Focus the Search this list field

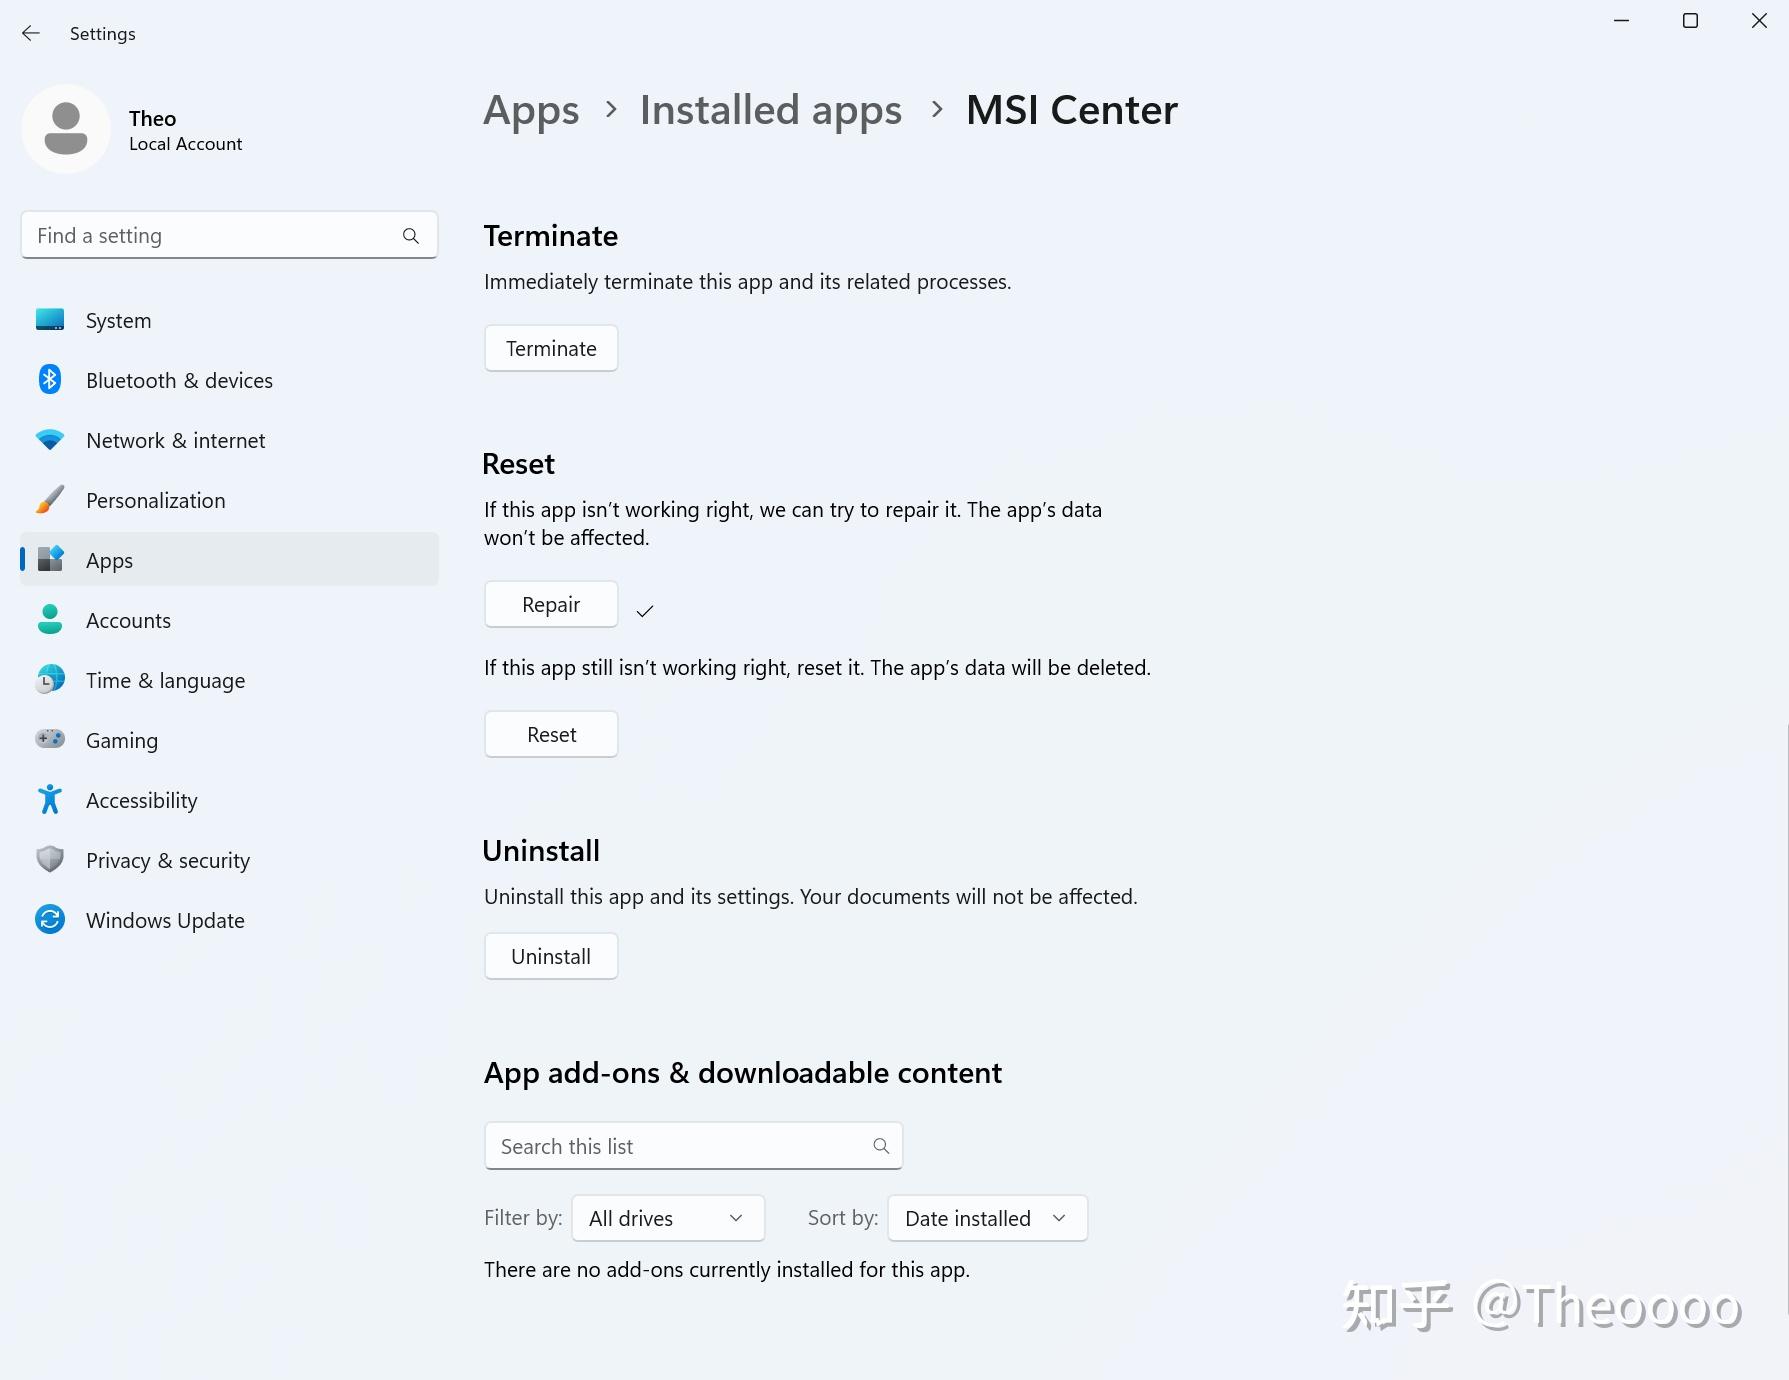(694, 1146)
